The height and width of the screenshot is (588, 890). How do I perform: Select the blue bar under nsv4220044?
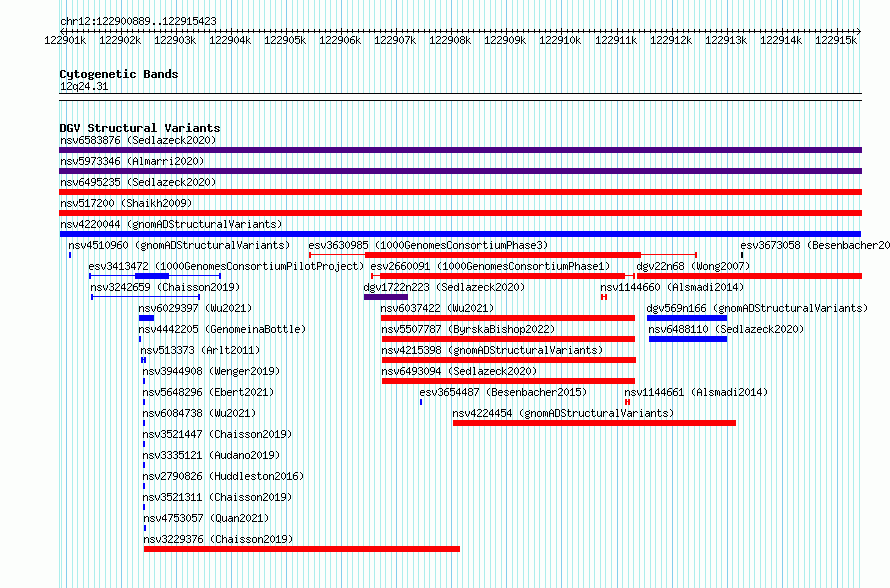point(460,234)
